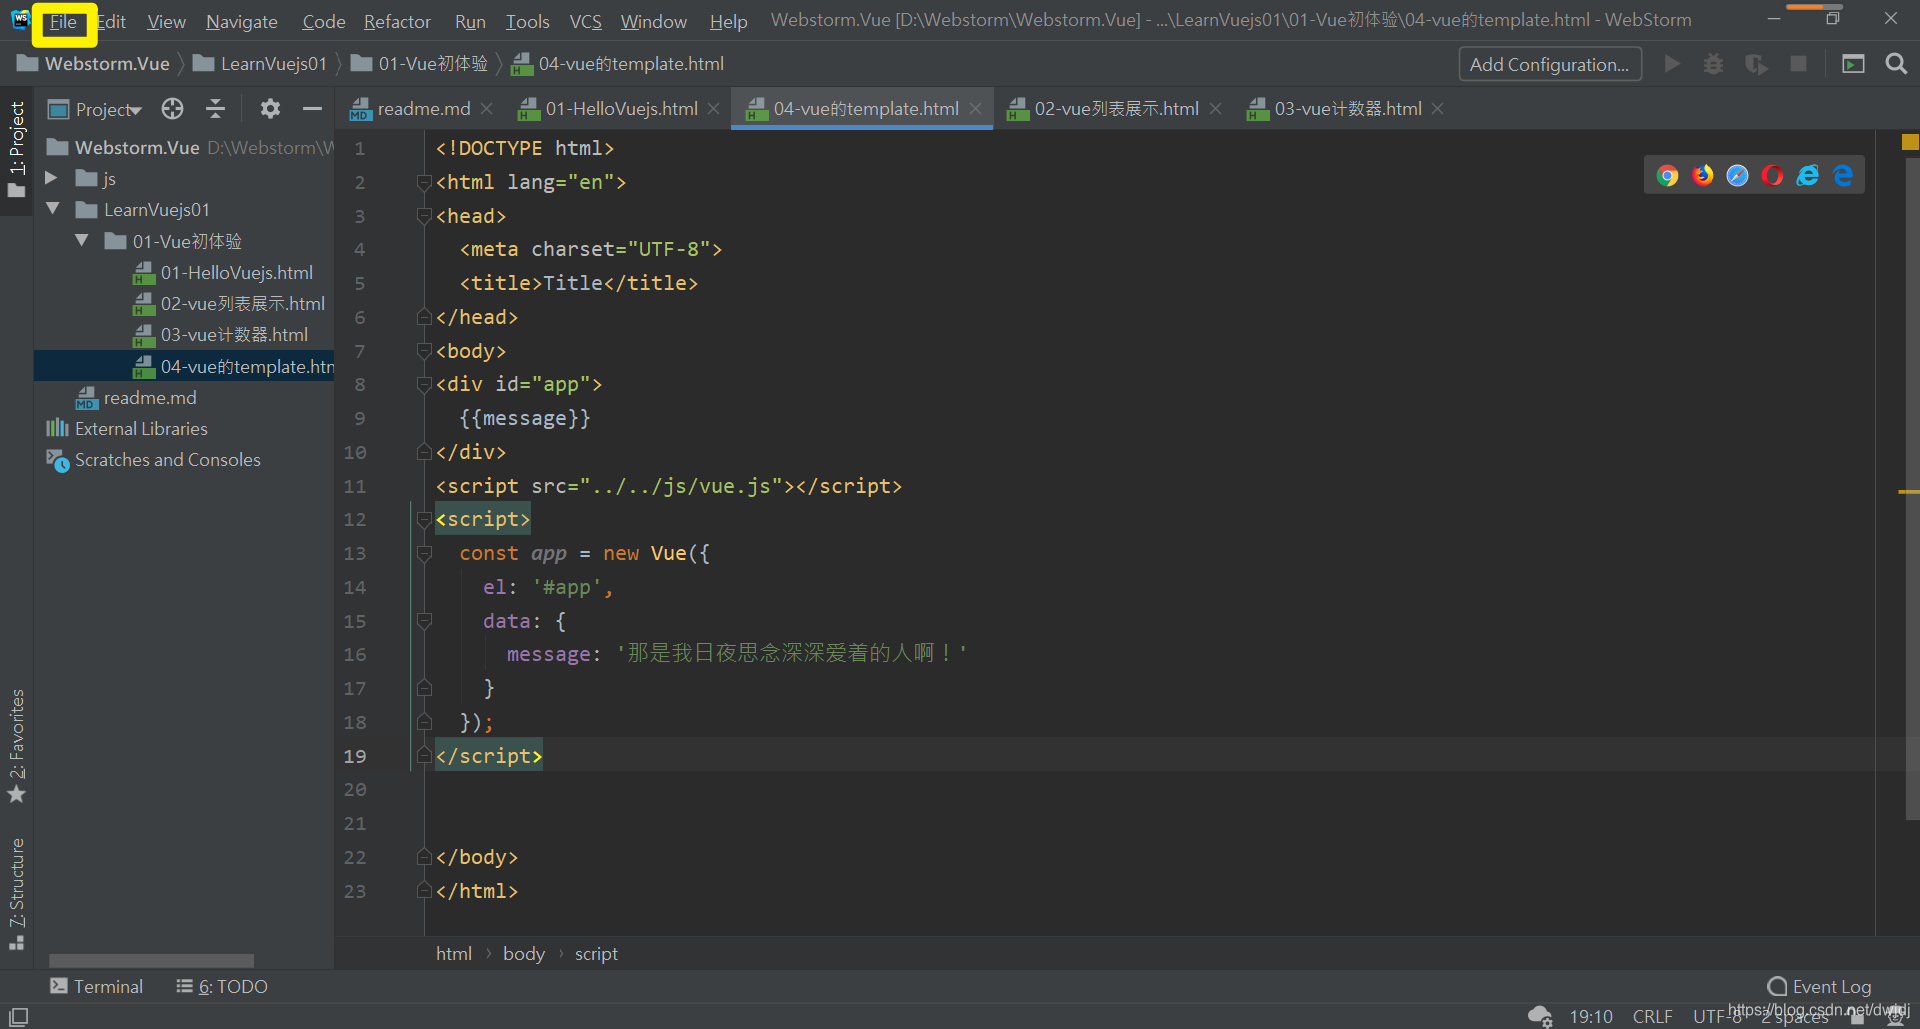Open the File menu
Viewport: 1920px width, 1029px height.
tap(63, 22)
